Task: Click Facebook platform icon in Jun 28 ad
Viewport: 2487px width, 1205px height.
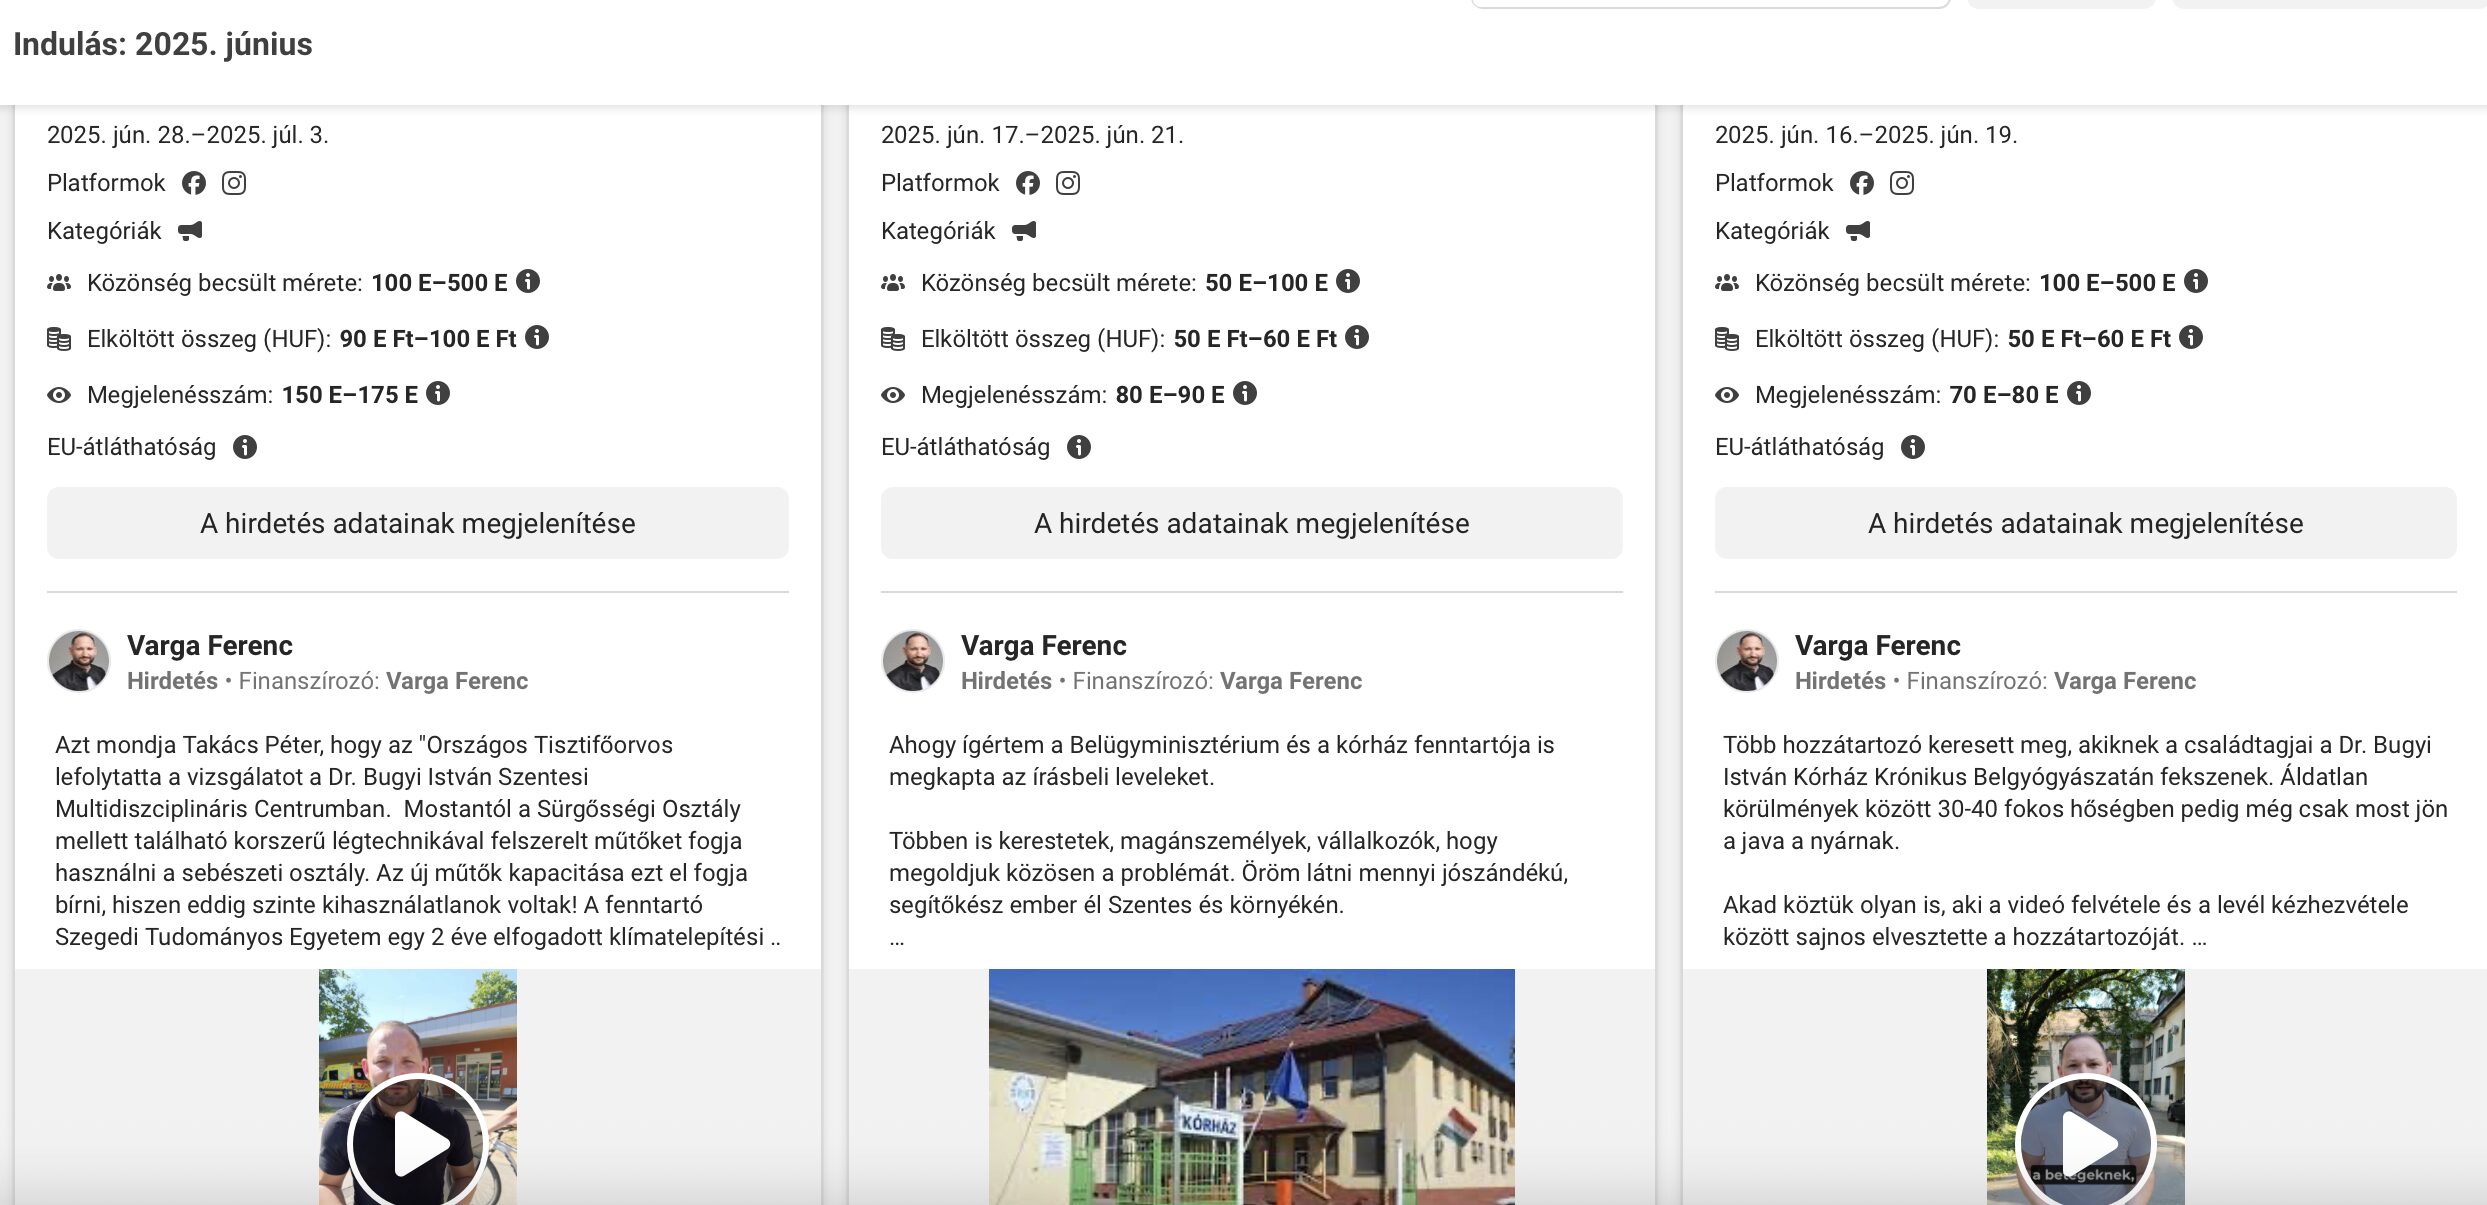Action: 194,183
